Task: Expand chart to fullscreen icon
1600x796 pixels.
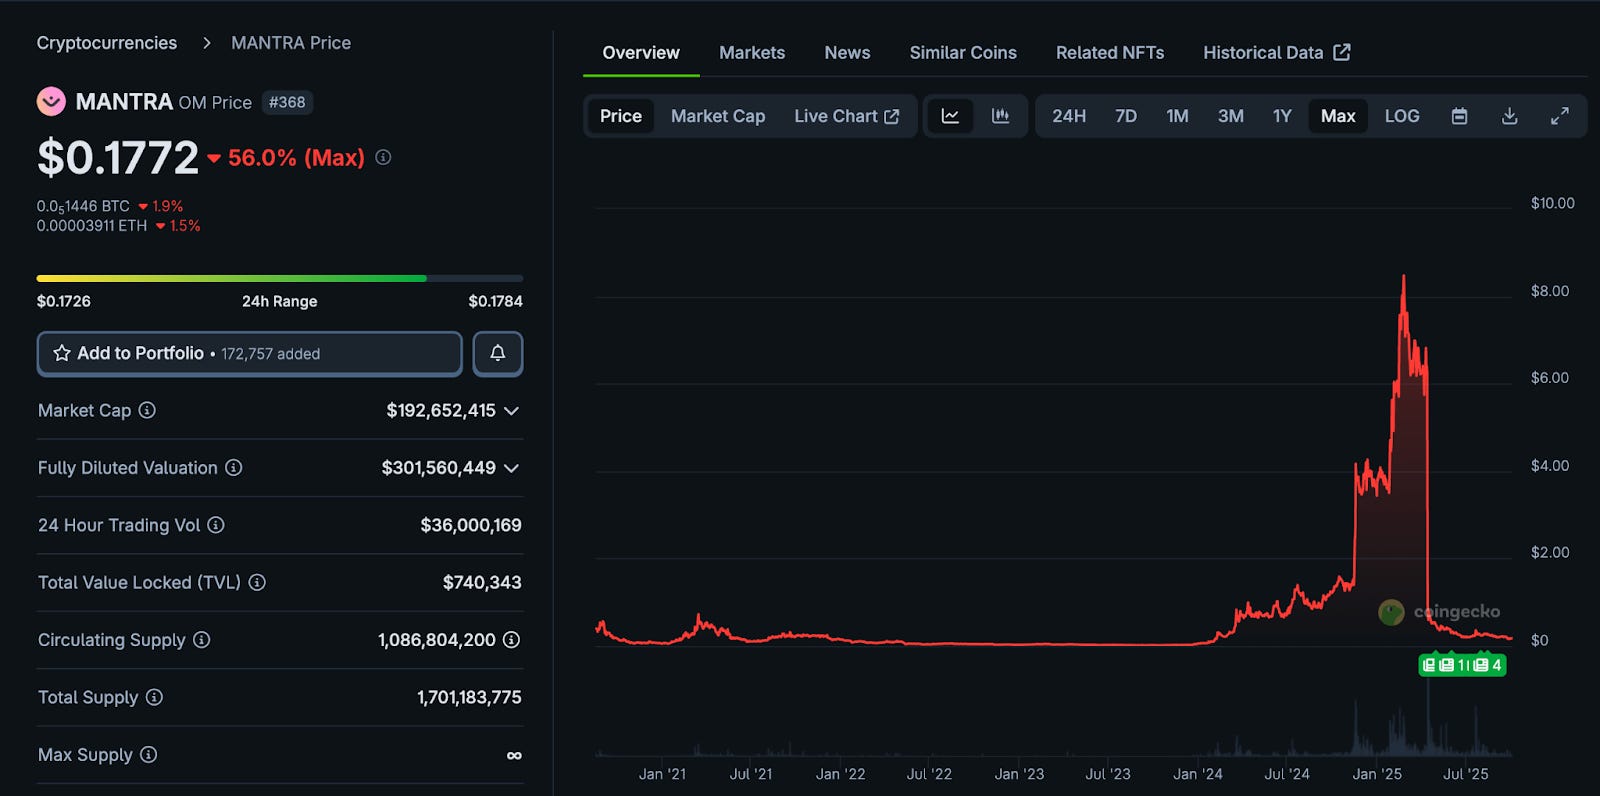Action: [x=1560, y=116]
